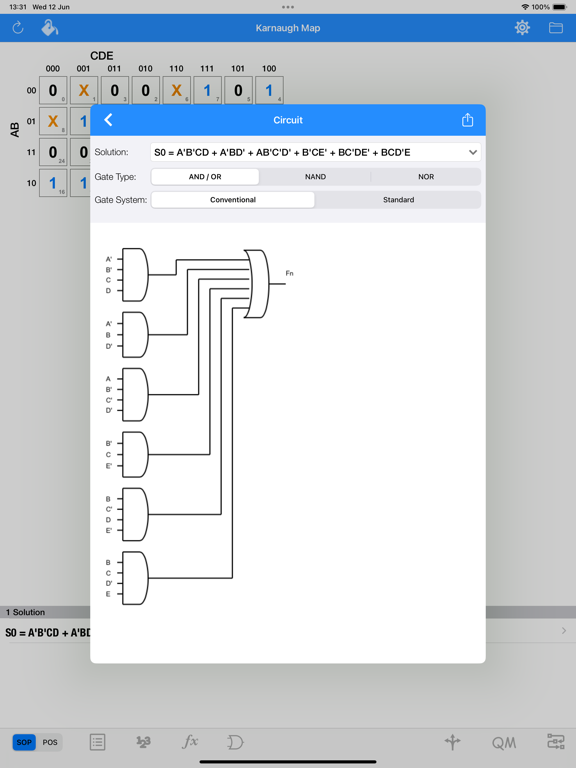Image resolution: width=576 pixels, height=768 pixels.
Task: Tap the BCD'E AND gate at bottom
Action: pyautogui.click(x=135, y=578)
